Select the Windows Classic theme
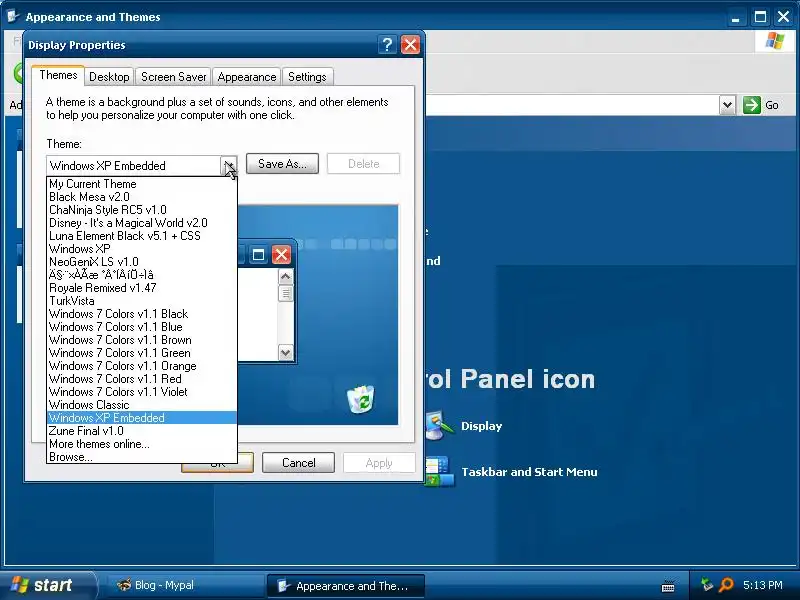The image size is (800, 600). [142, 405]
